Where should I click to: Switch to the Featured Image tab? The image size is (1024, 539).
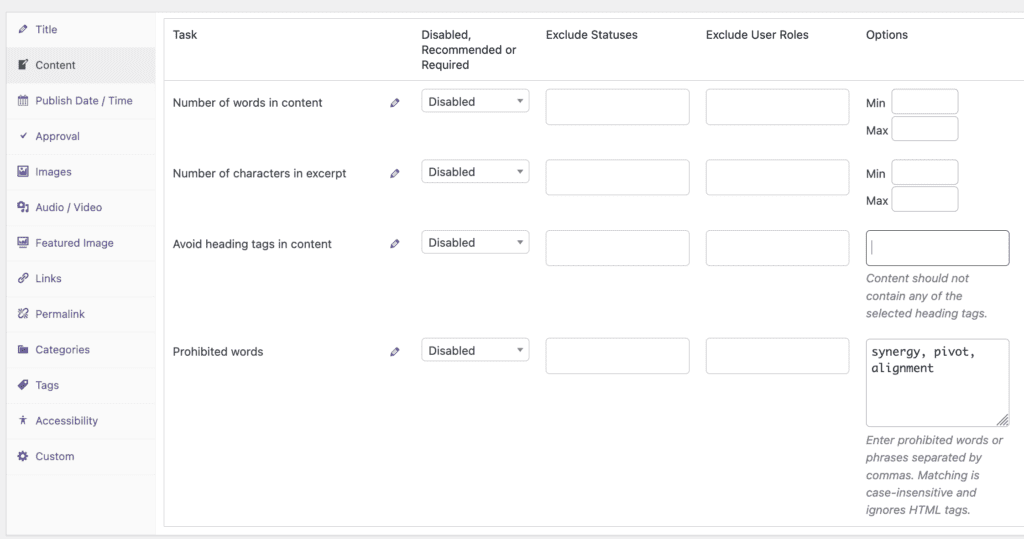(x=74, y=243)
